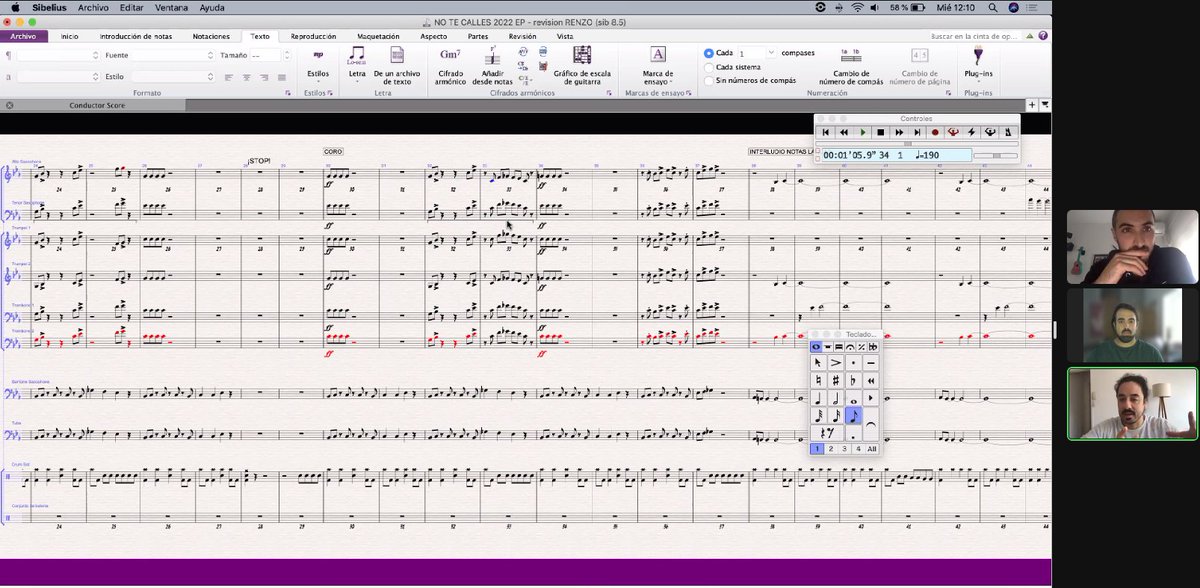
Task: Select the tenuto dash in keypad
Action: [871, 362]
